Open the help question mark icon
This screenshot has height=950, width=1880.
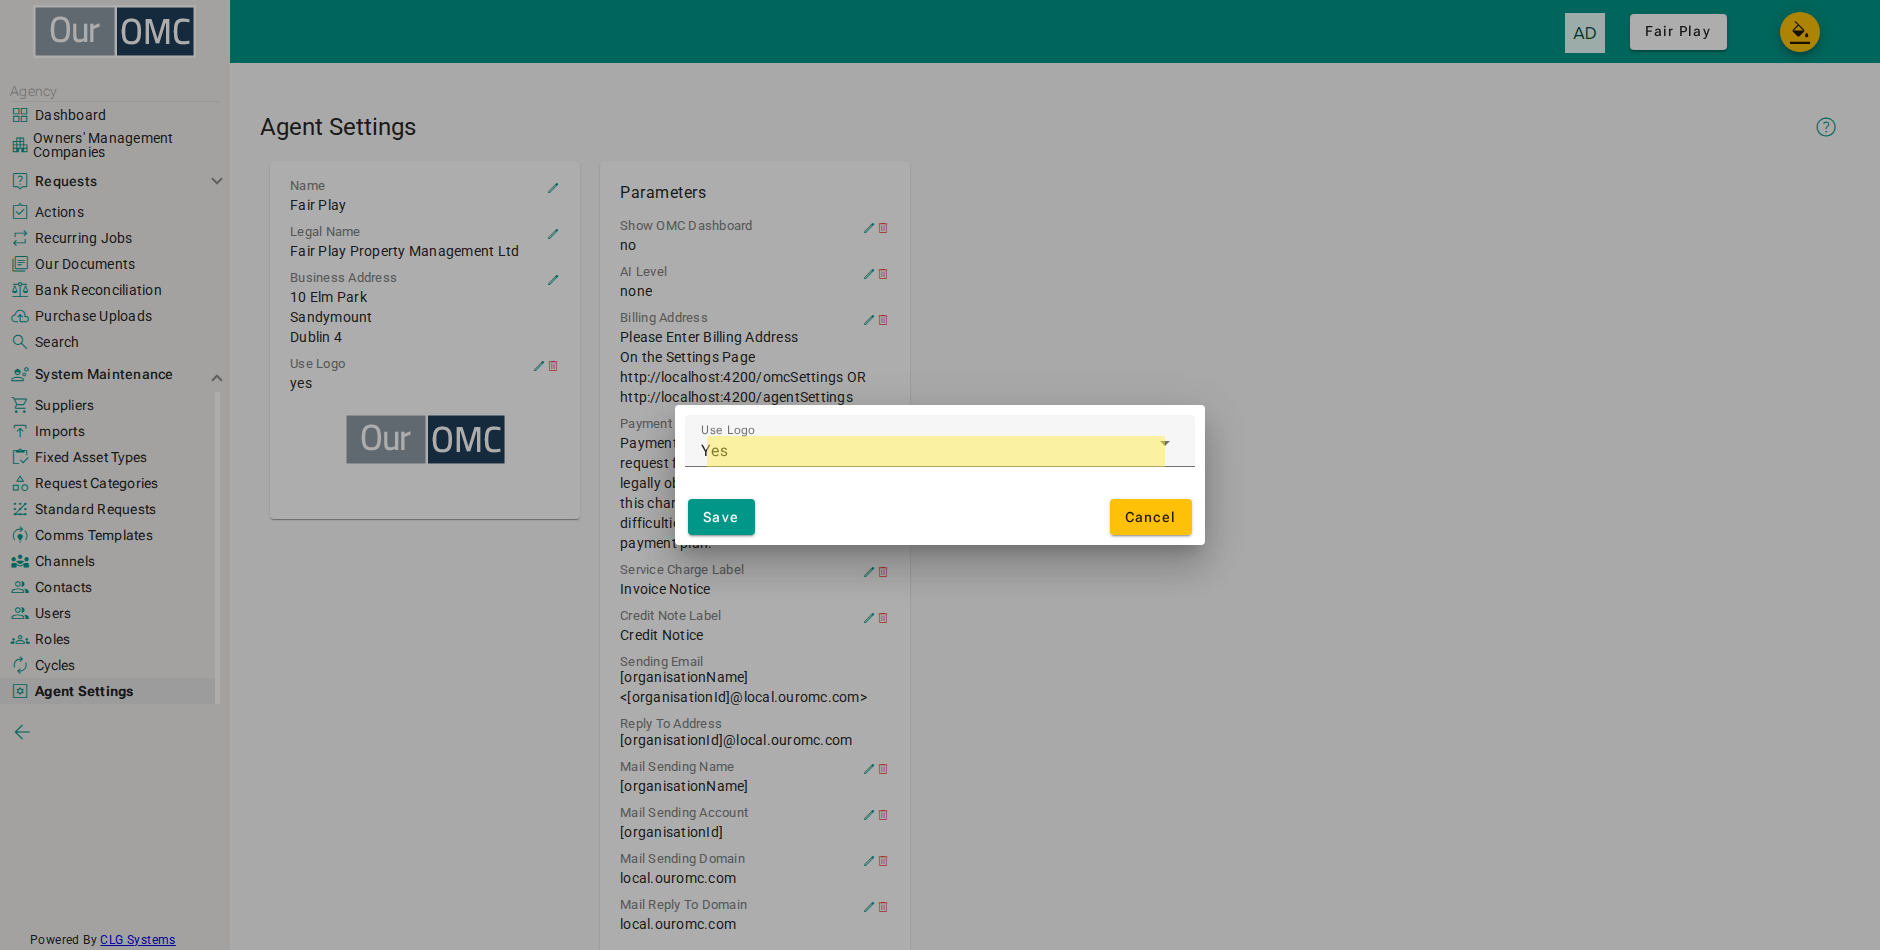point(1826,127)
